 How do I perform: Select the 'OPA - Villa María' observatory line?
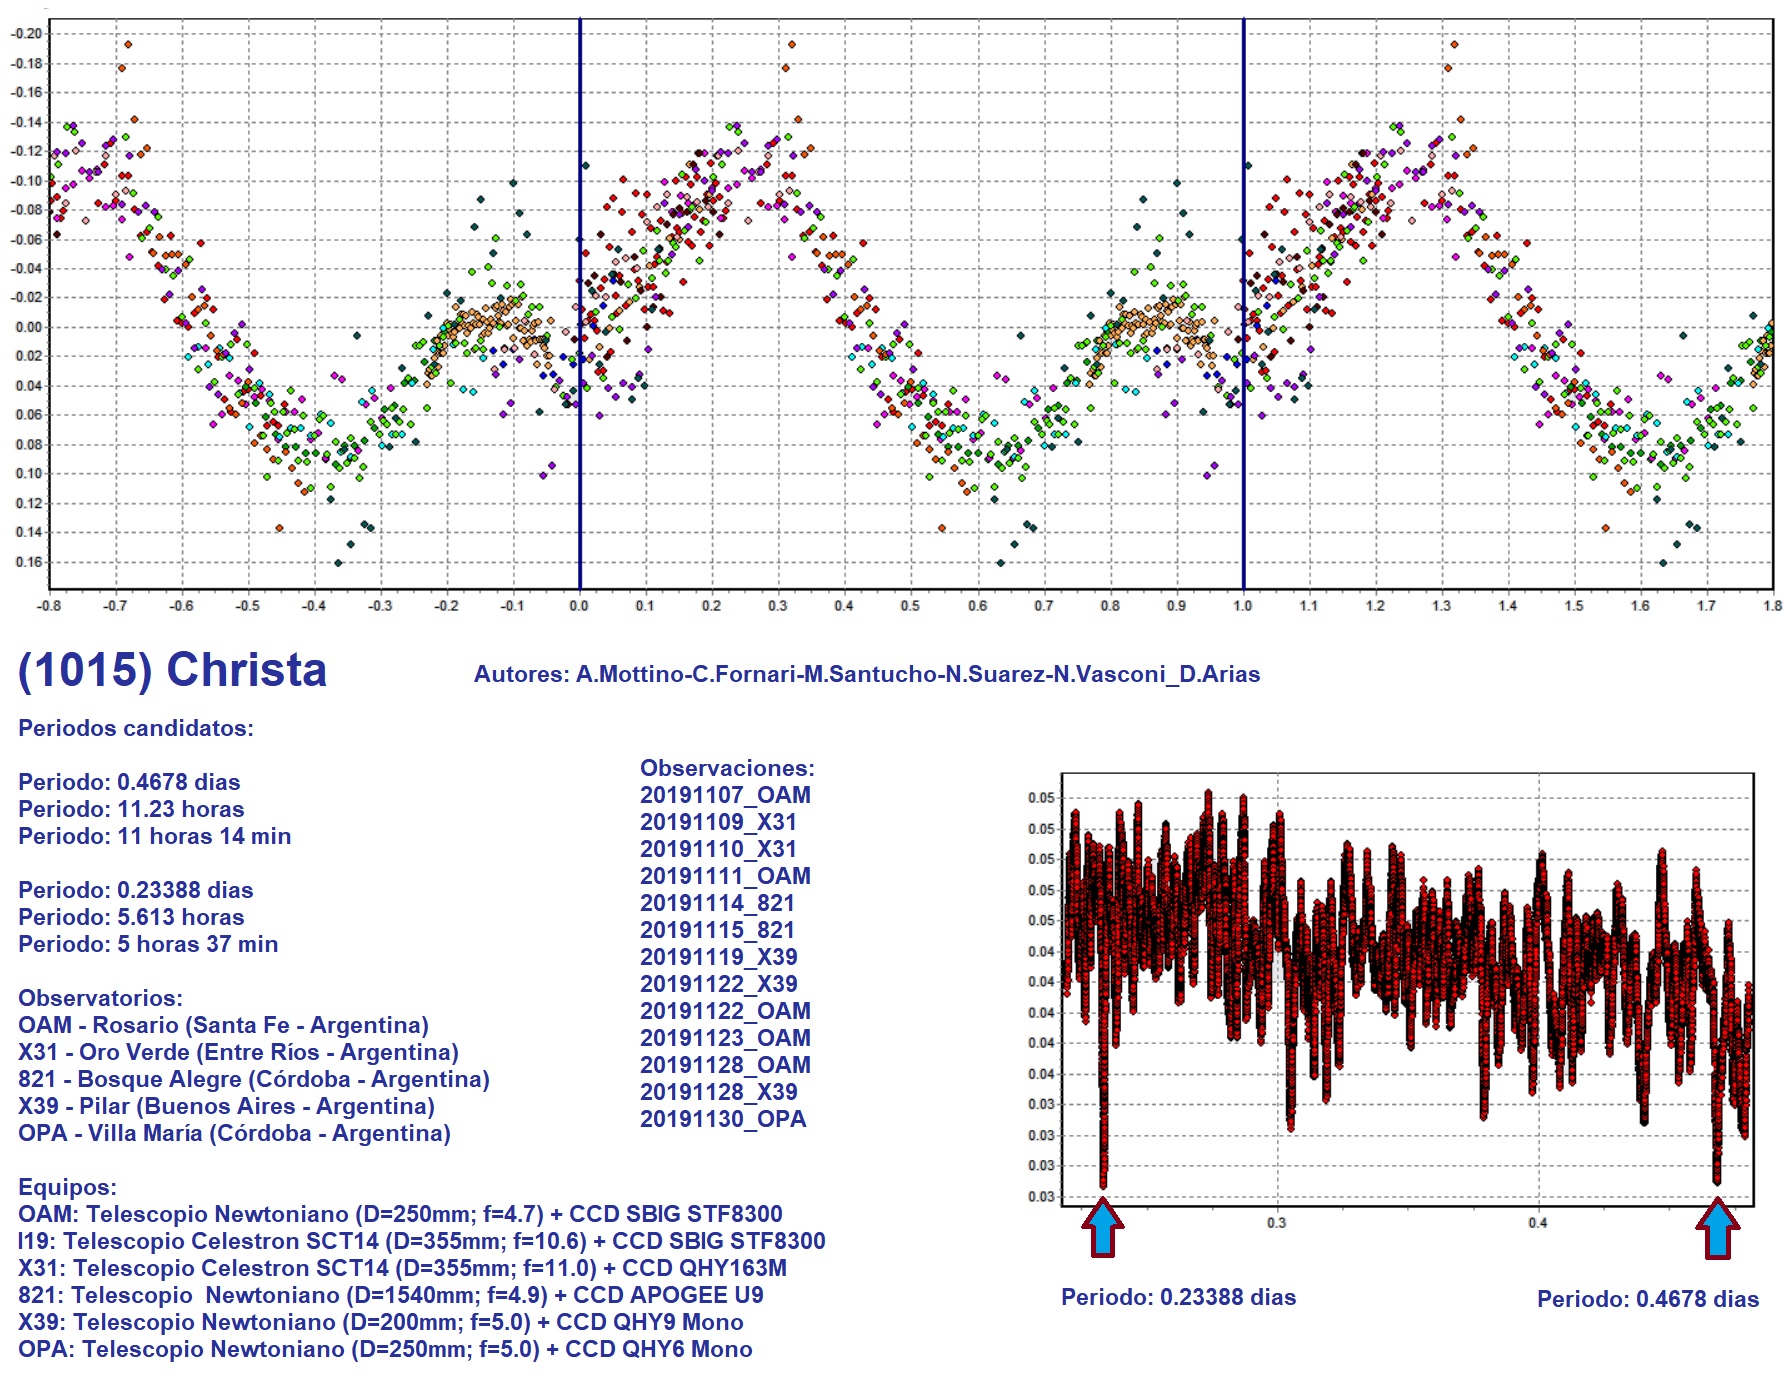pos(234,1133)
